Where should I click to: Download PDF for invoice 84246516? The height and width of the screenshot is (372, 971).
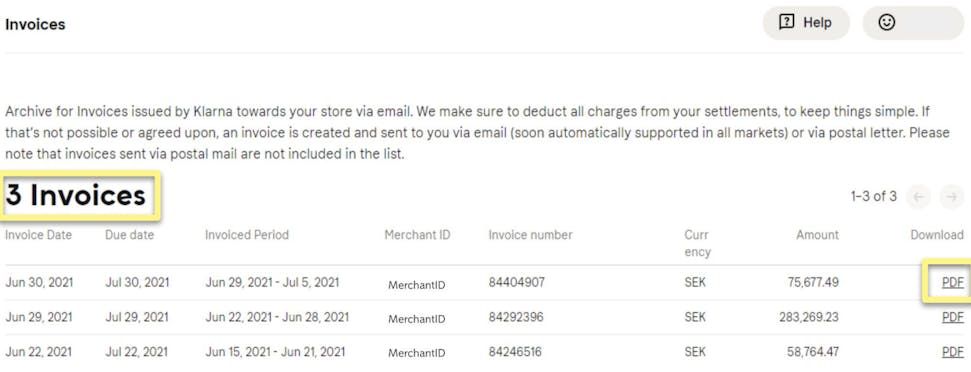click(x=952, y=352)
